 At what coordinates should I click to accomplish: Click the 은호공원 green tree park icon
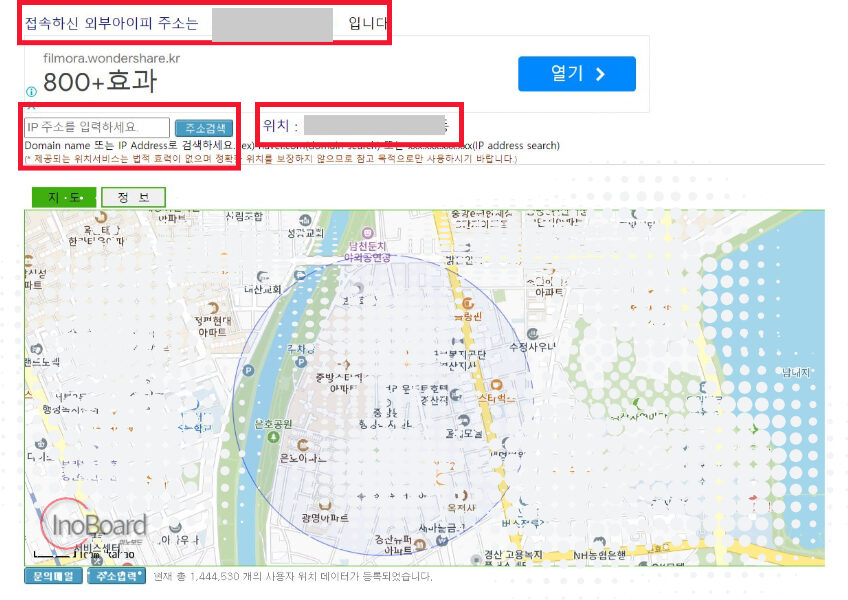click(x=273, y=437)
